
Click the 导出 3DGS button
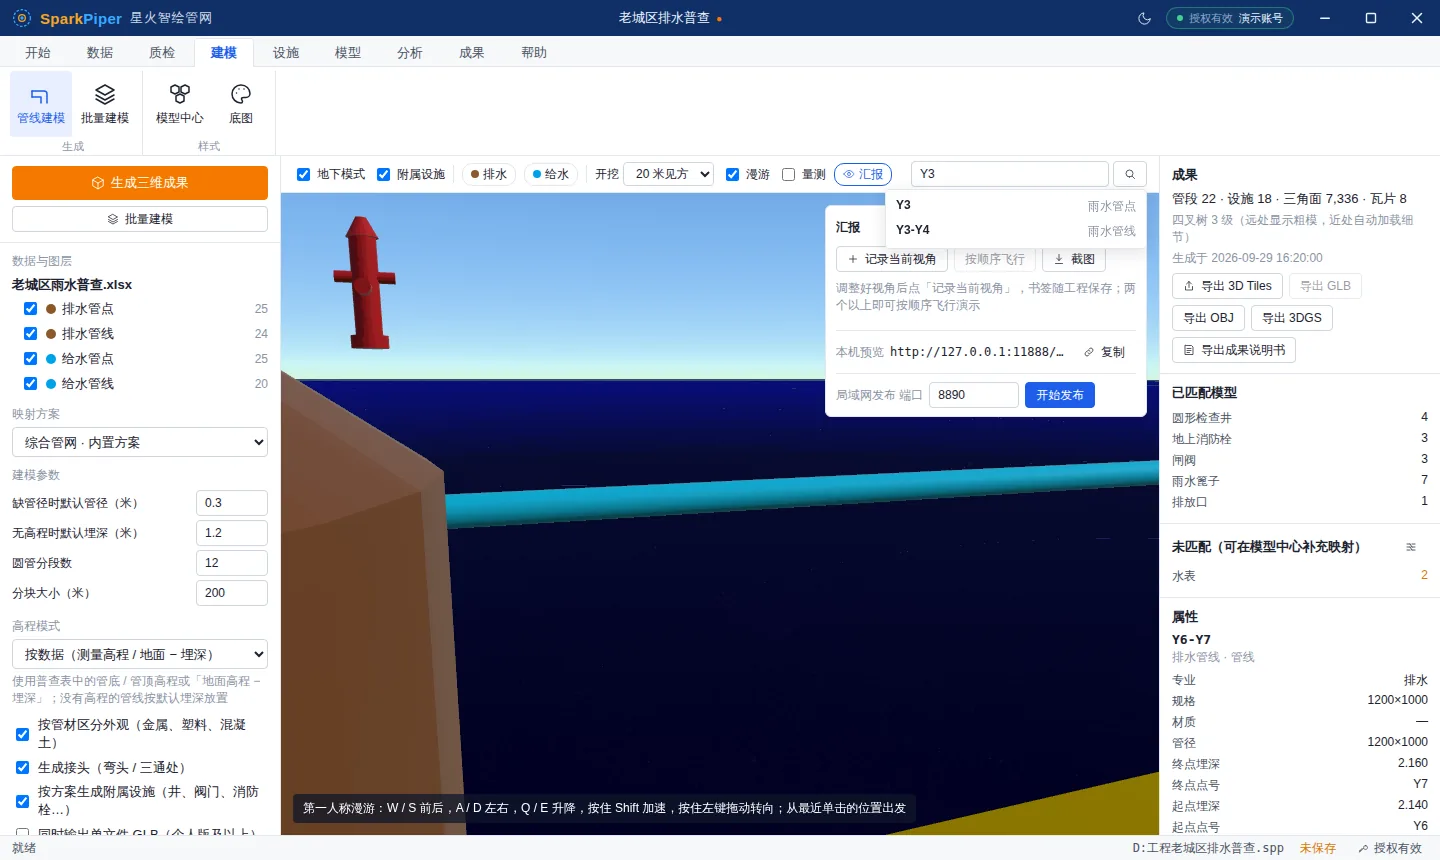coord(1292,318)
